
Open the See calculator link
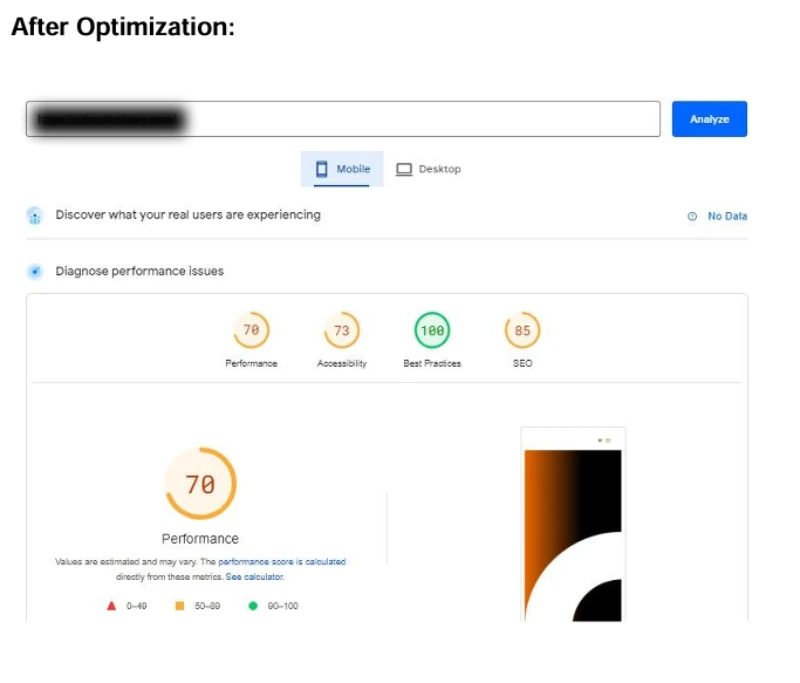pyautogui.click(x=255, y=577)
